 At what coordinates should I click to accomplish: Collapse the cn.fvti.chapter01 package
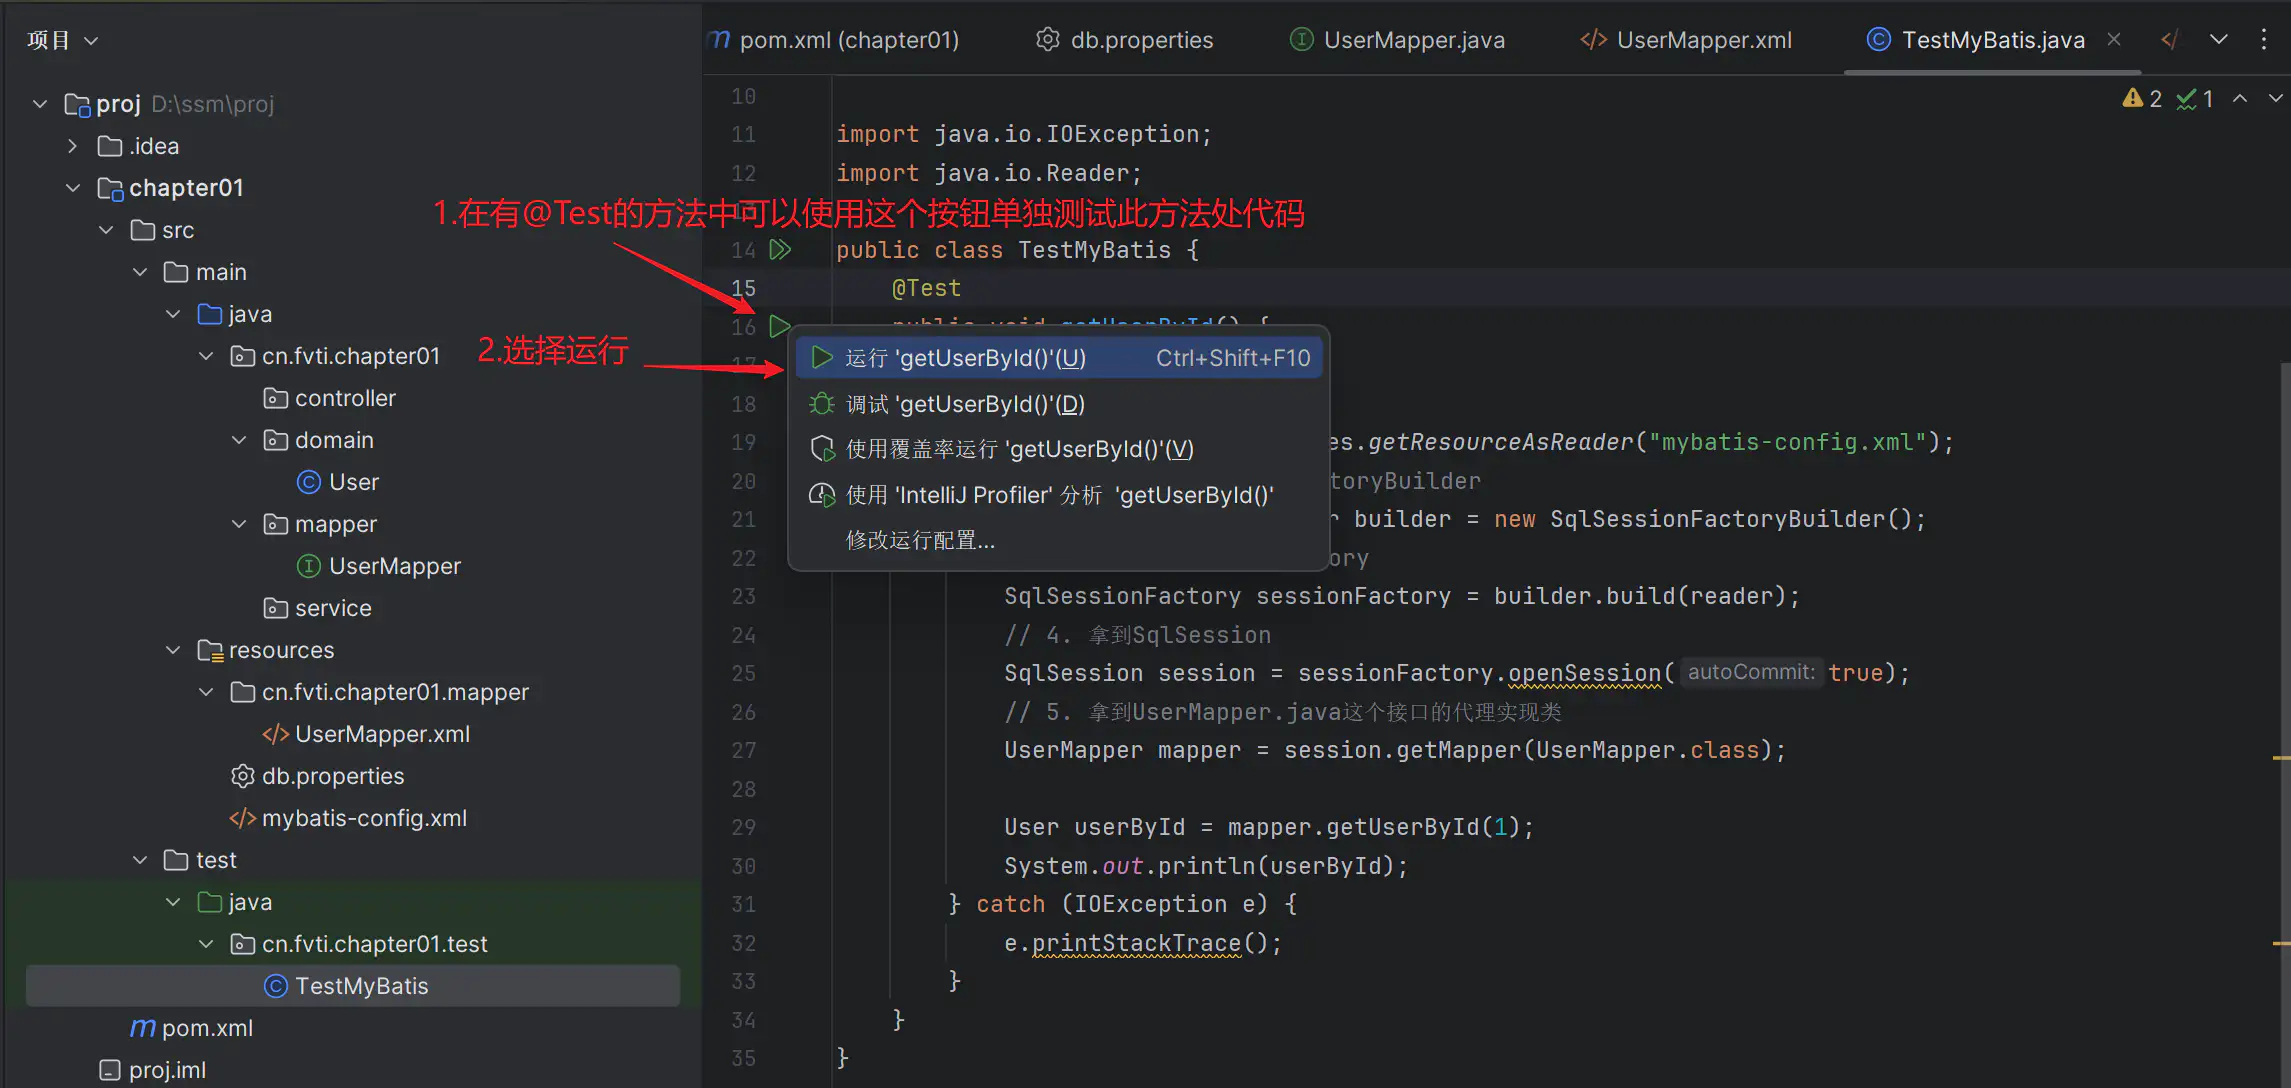(206, 356)
